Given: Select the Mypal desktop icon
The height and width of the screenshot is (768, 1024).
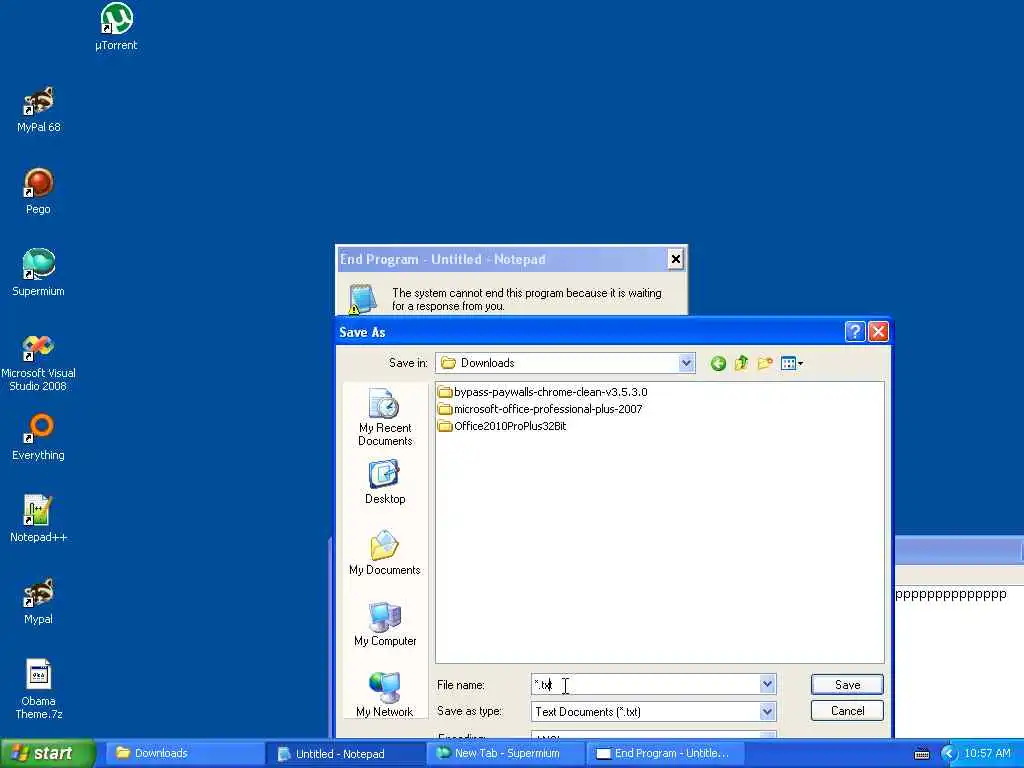Looking at the screenshot, I should pos(39,601).
